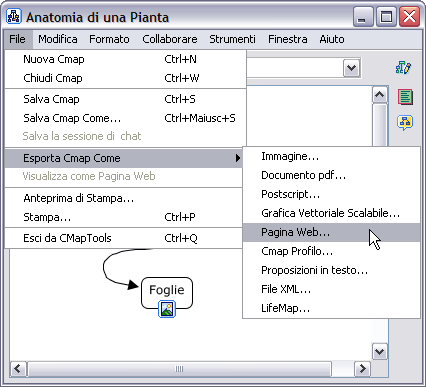Open the Formato menu
This screenshot has height=387, width=426.
click(x=109, y=39)
